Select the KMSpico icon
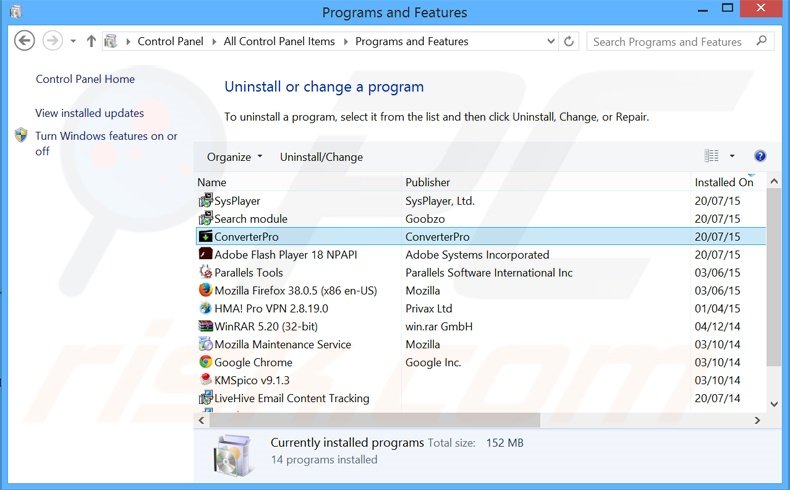 coord(206,379)
